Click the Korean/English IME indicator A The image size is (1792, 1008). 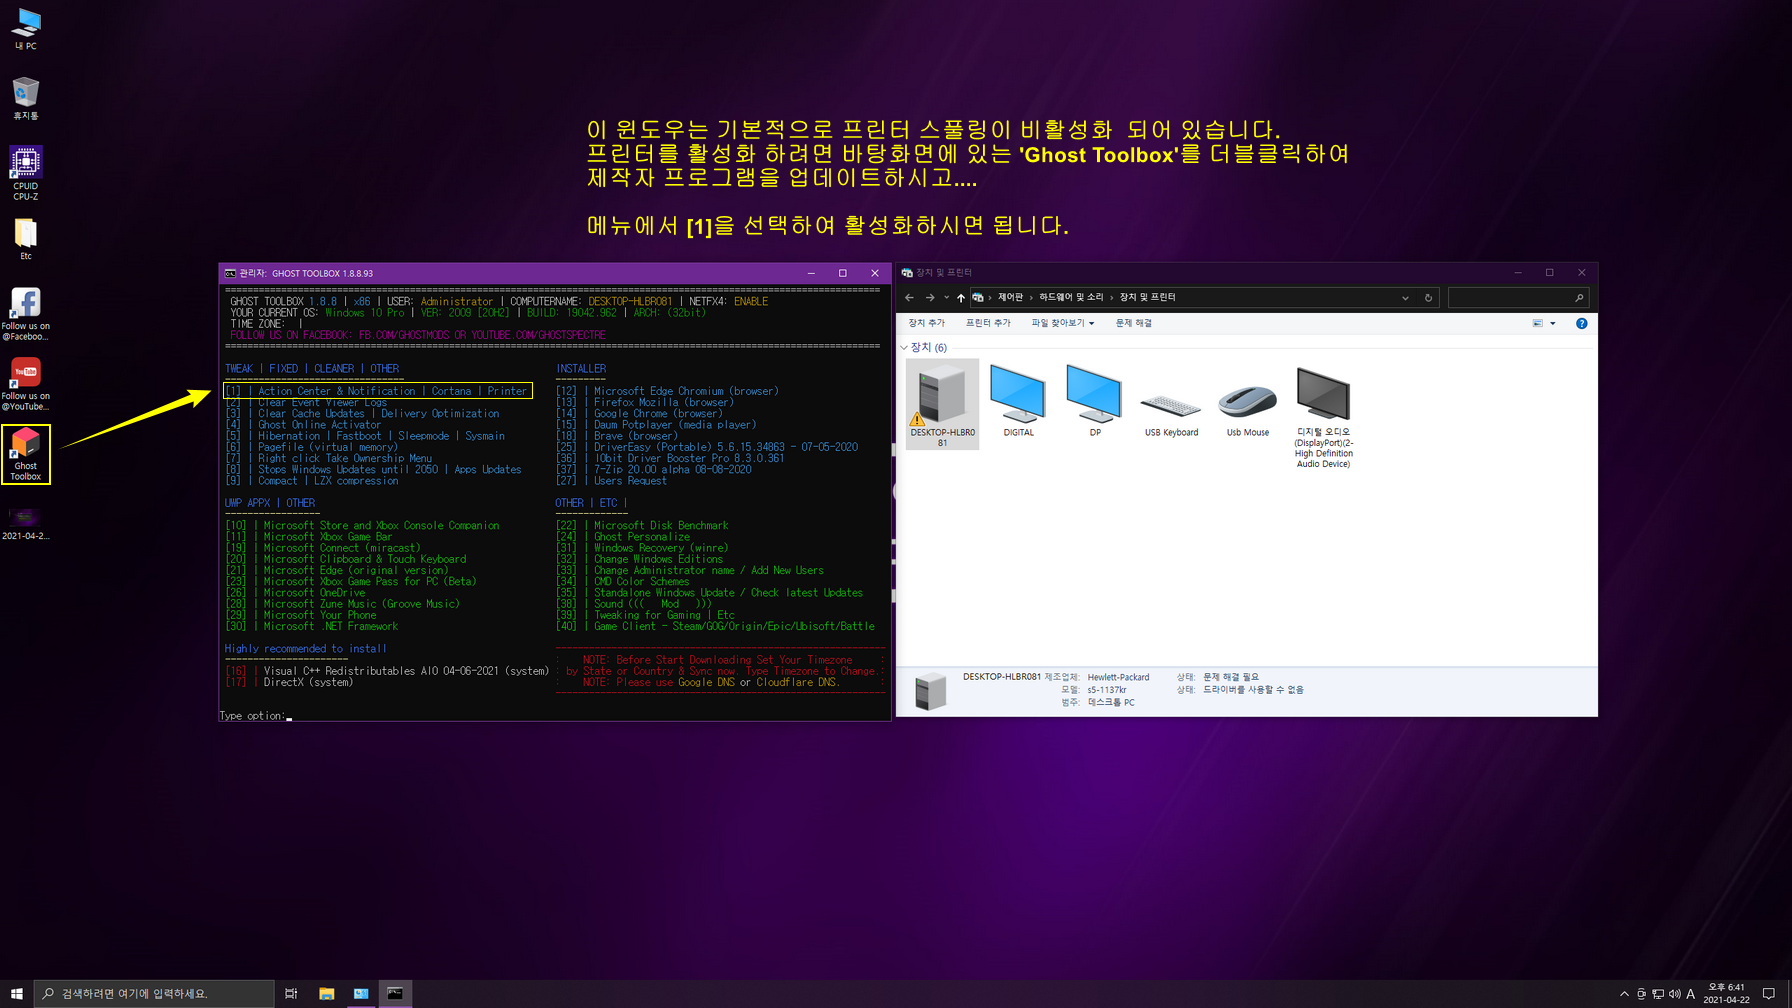[1690, 994]
